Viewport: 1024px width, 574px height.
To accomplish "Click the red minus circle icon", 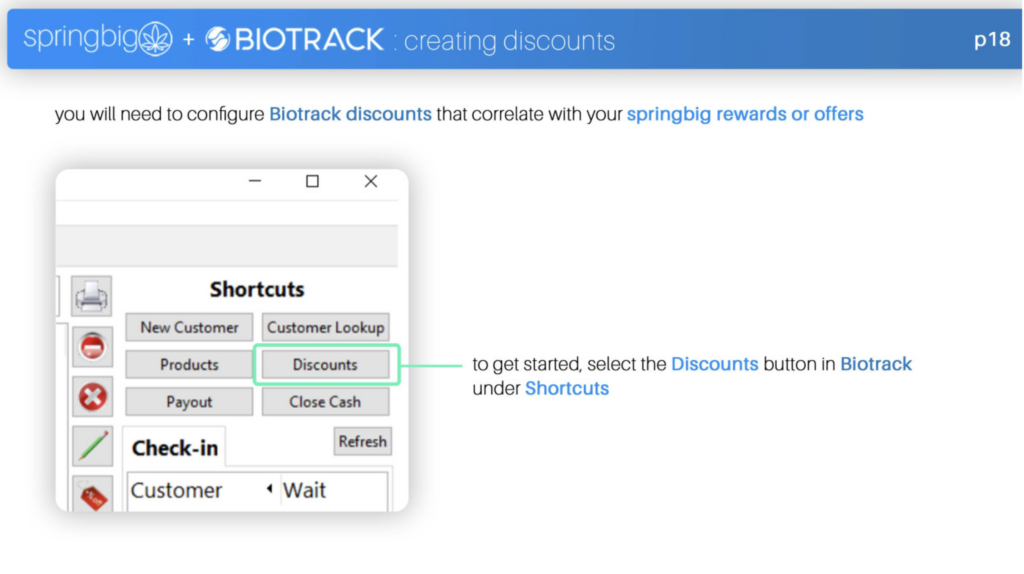I will pyautogui.click(x=92, y=346).
